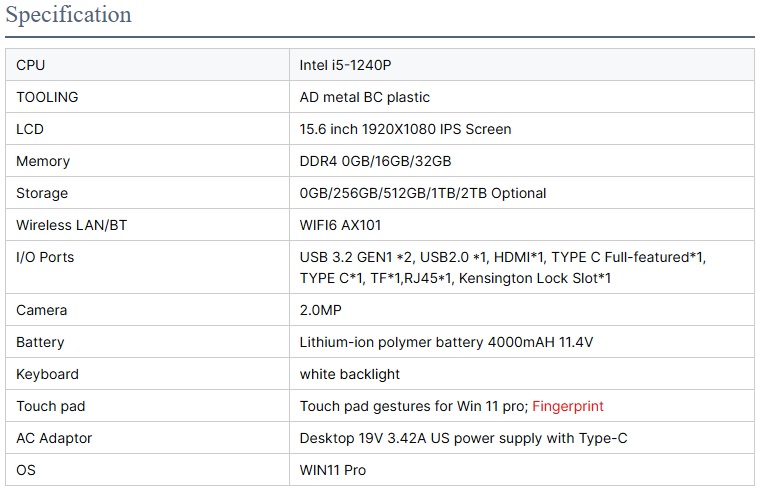Viewport: 760px width, 494px height.
Task: Click the AD metal BC plastic value
Action: coord(365,97)
